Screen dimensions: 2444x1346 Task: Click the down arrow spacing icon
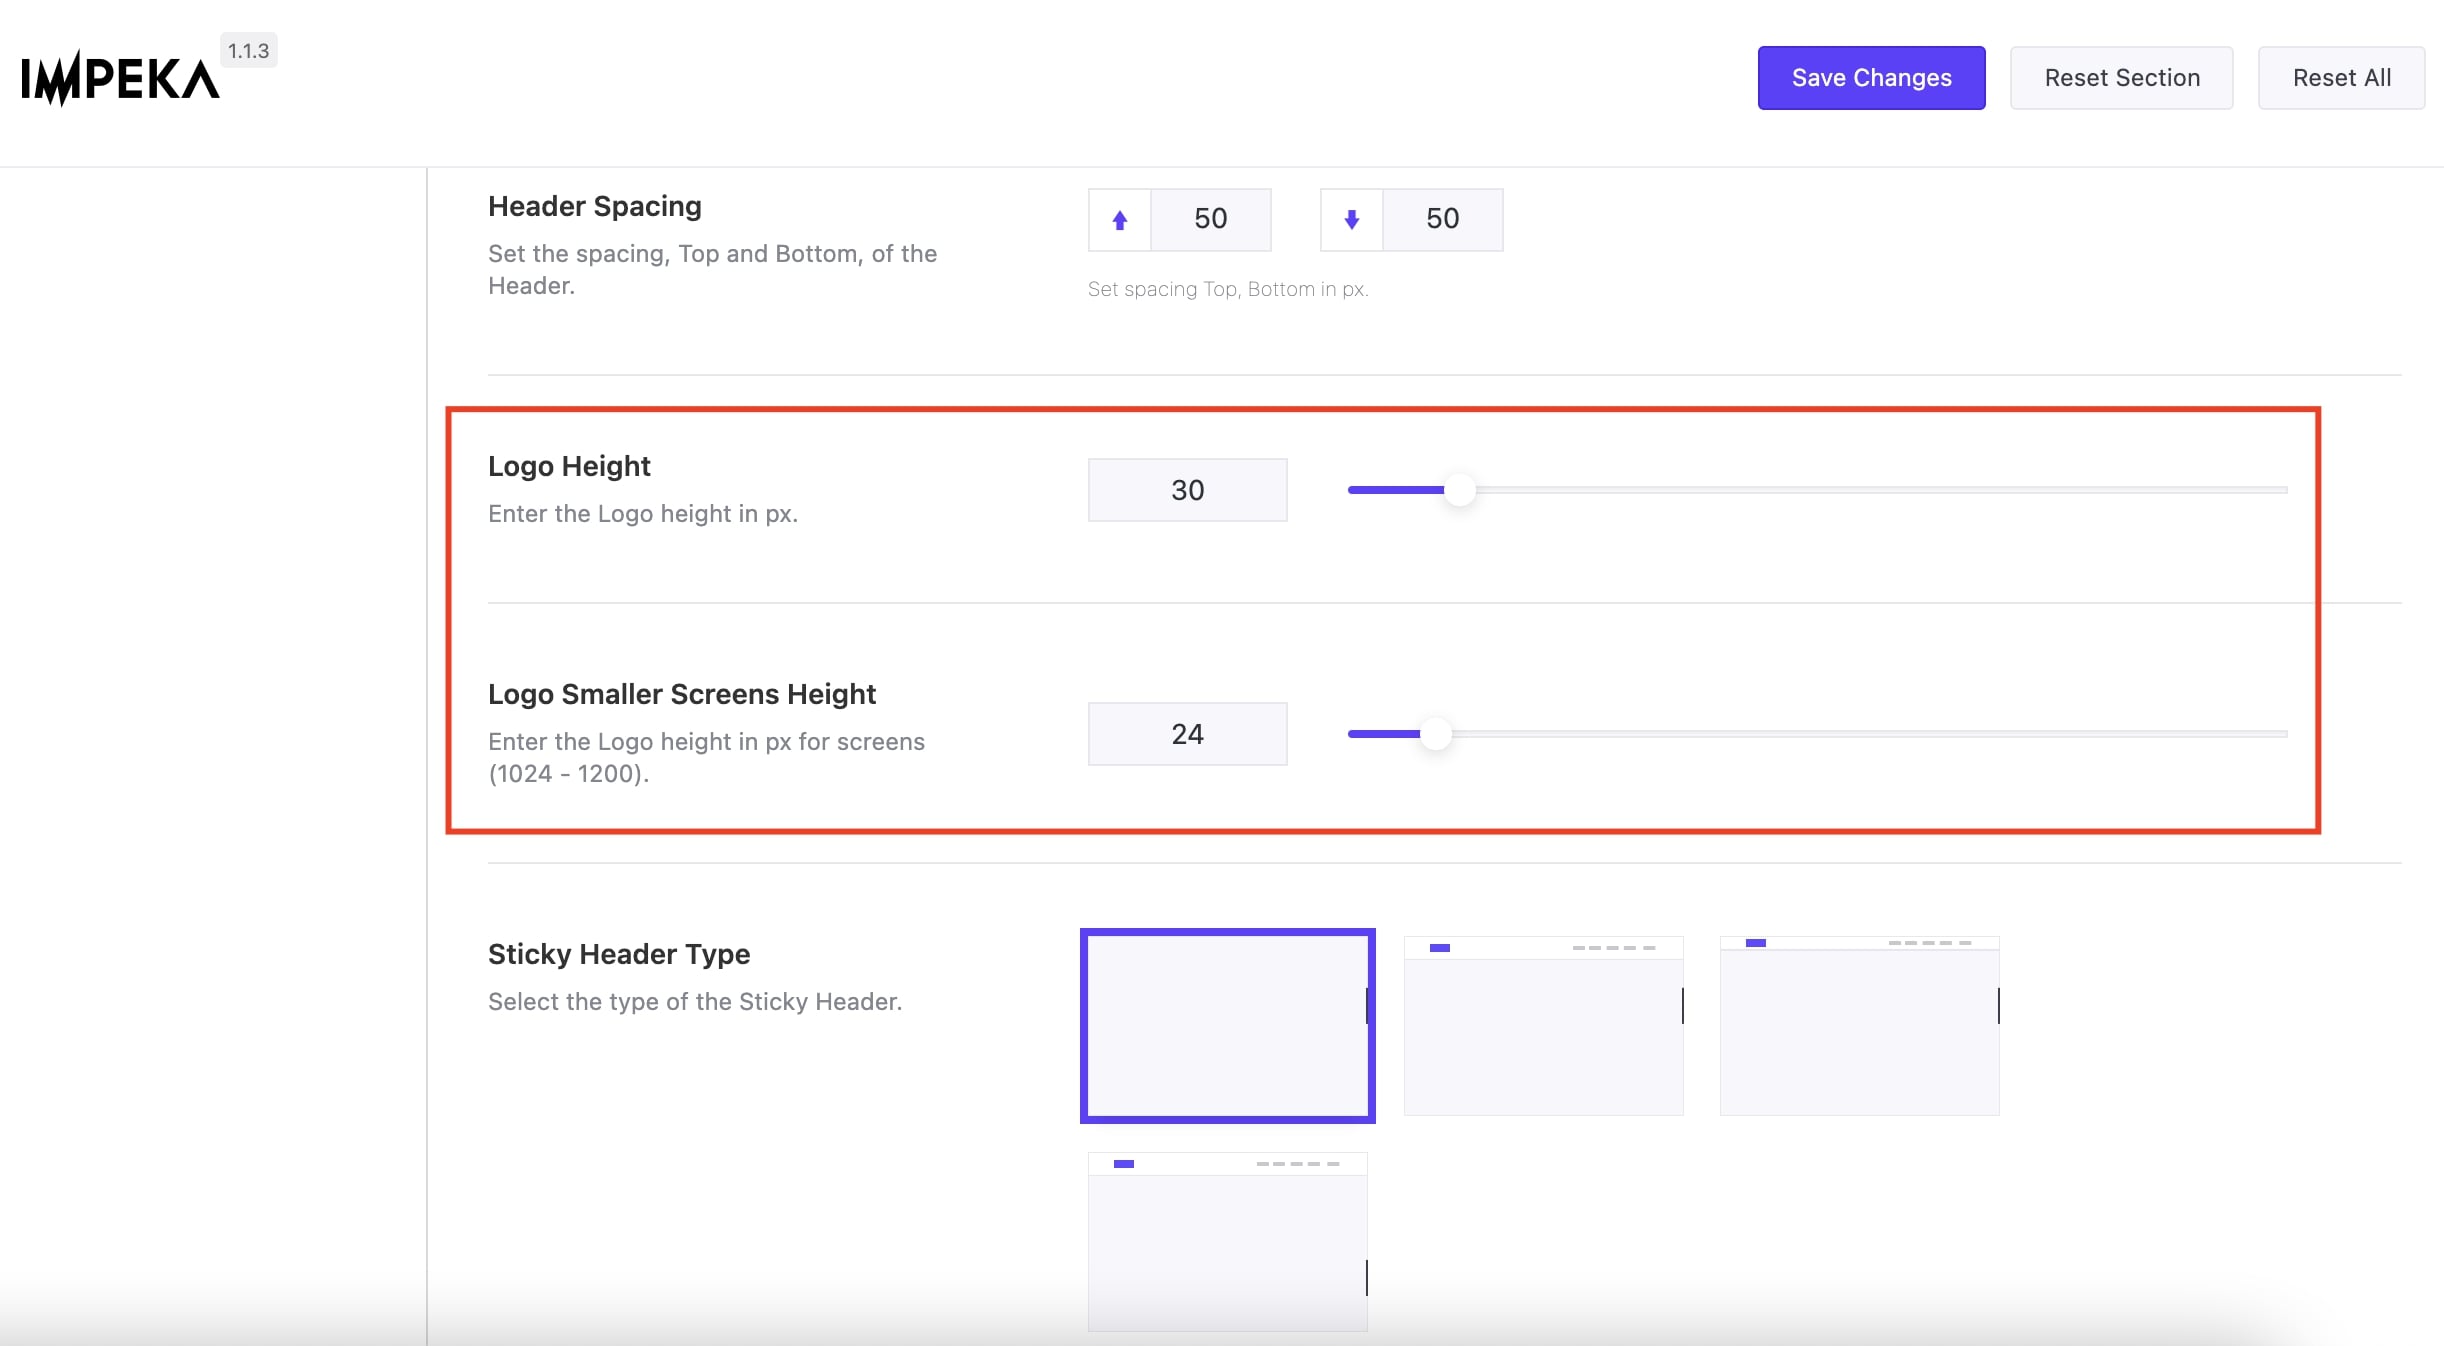pos(1351,220)
